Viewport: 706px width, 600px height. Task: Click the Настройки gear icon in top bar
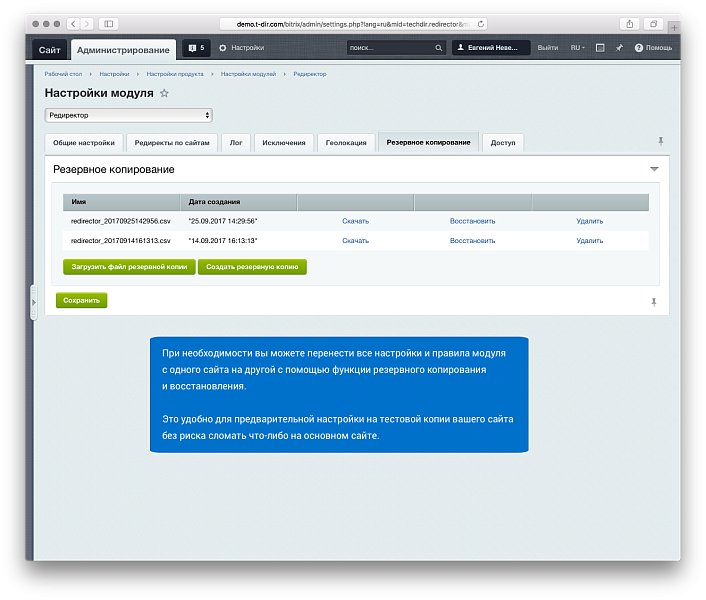pos(223,48)
